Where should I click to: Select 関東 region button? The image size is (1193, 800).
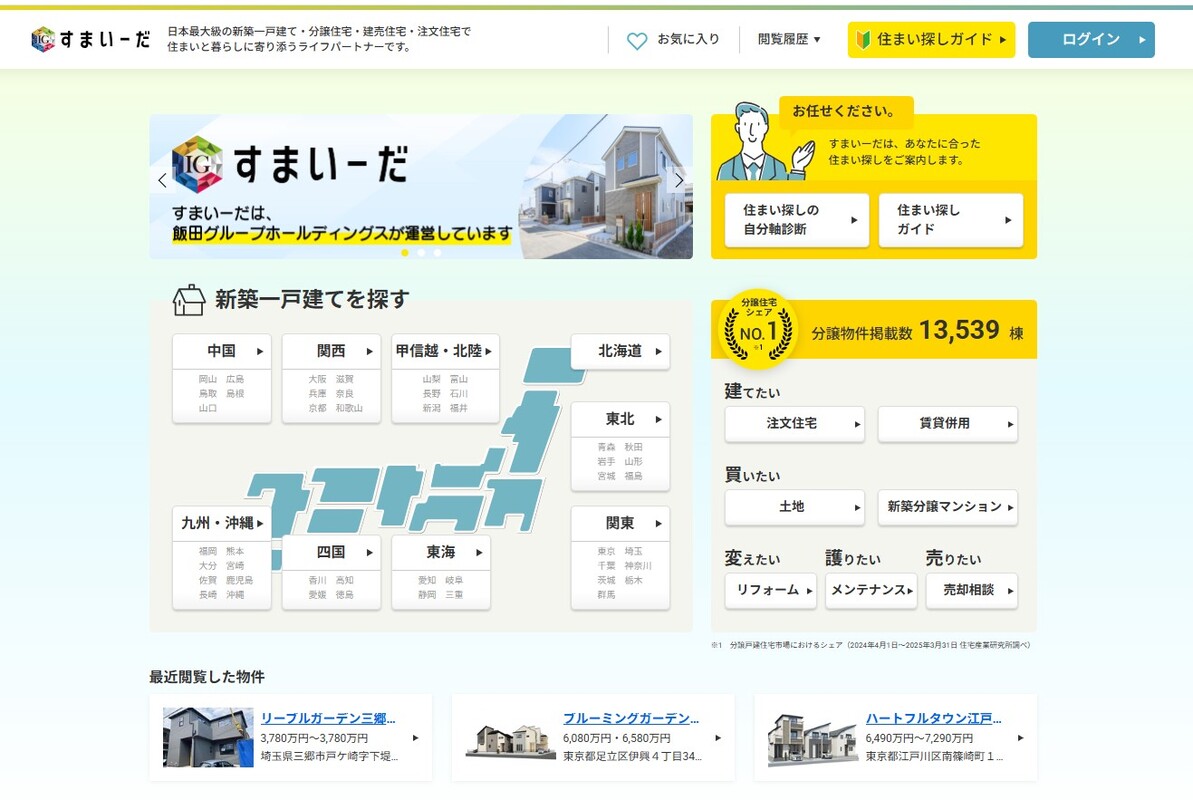point(620,524)
